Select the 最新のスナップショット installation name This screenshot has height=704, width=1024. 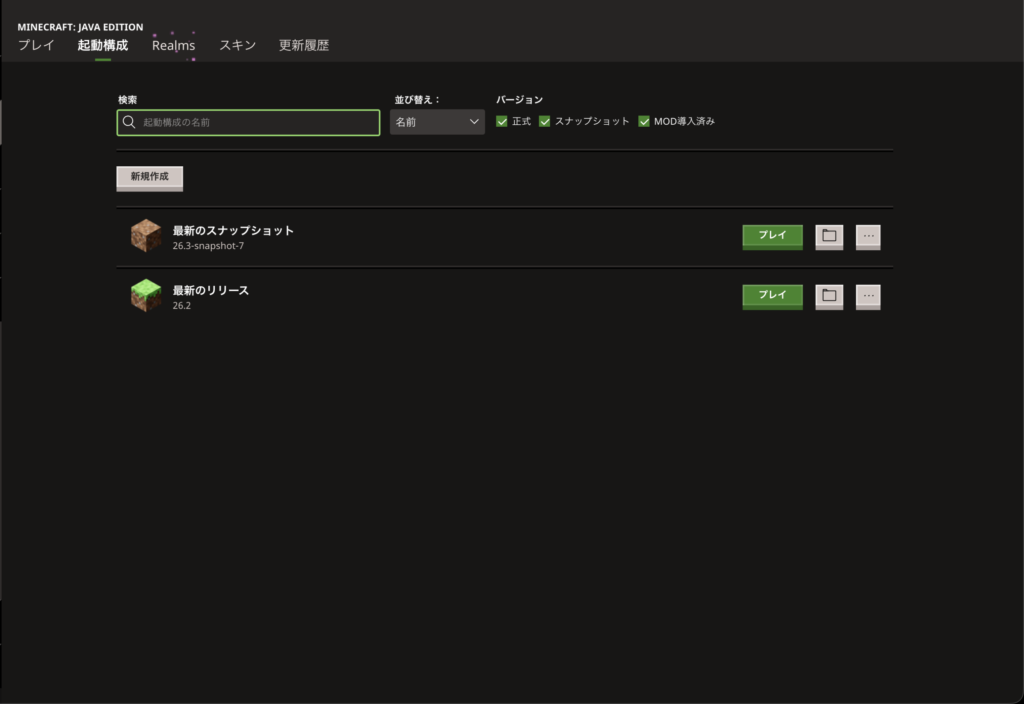coord(233,231)
